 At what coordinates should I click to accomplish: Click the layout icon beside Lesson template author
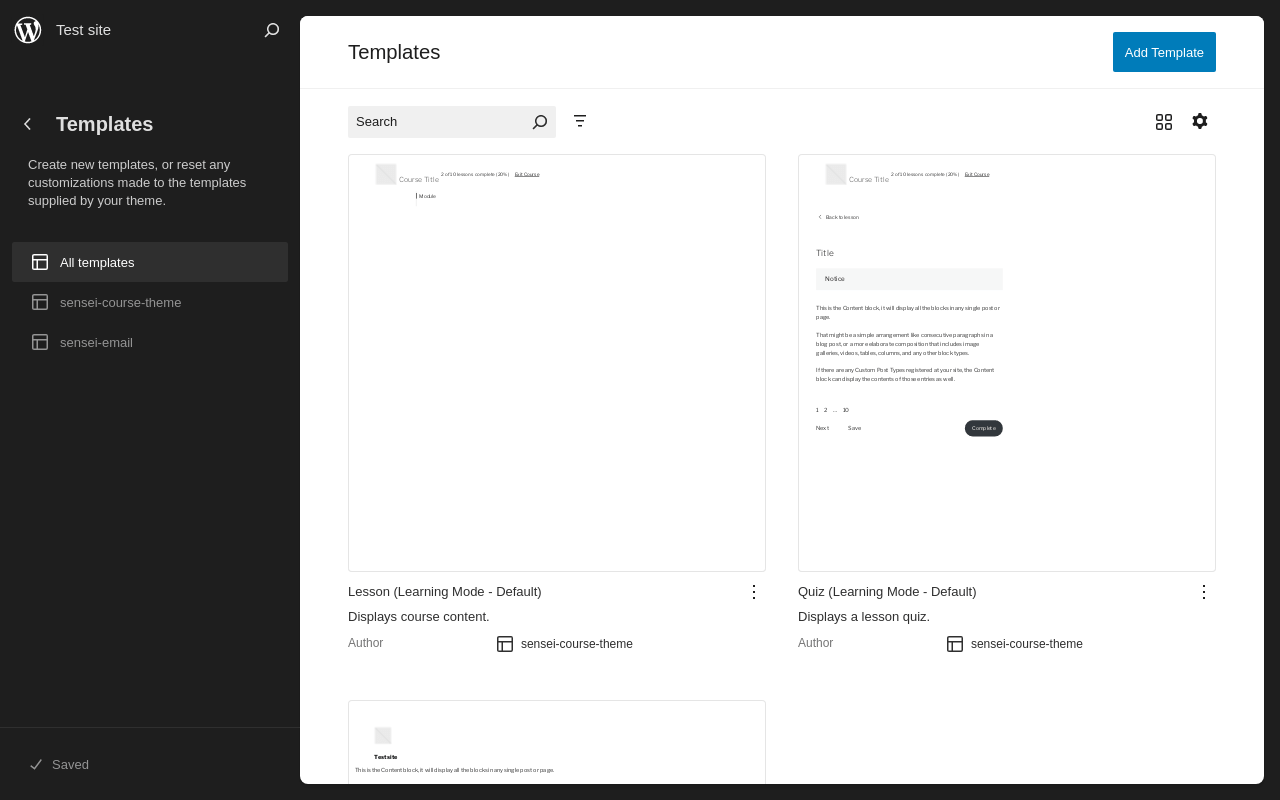click(505, 644)
